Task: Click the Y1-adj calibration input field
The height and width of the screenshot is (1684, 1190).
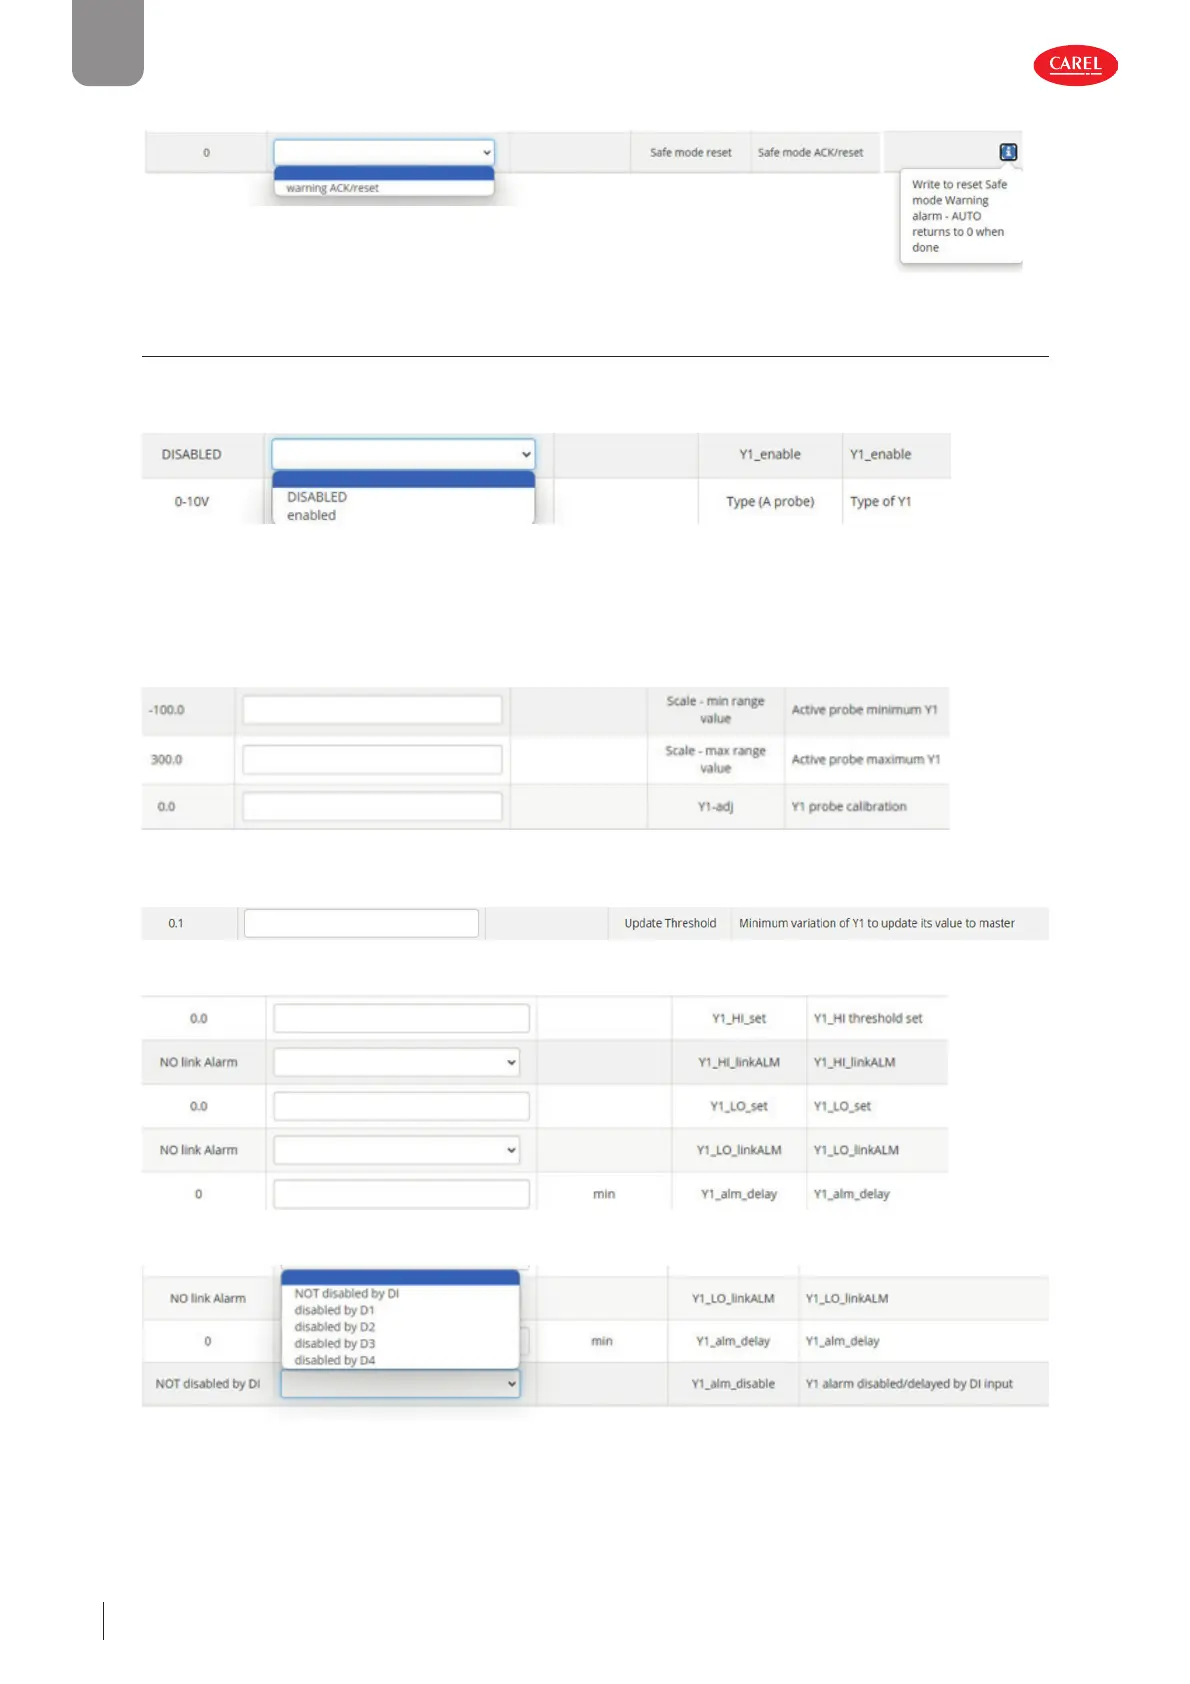Action: coord(372,807)
